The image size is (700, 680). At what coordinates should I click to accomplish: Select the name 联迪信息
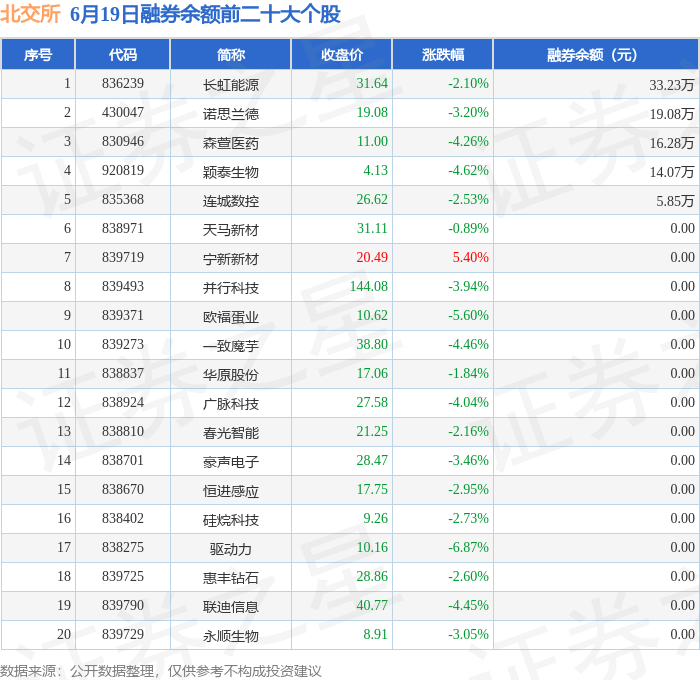coord(231,607)
